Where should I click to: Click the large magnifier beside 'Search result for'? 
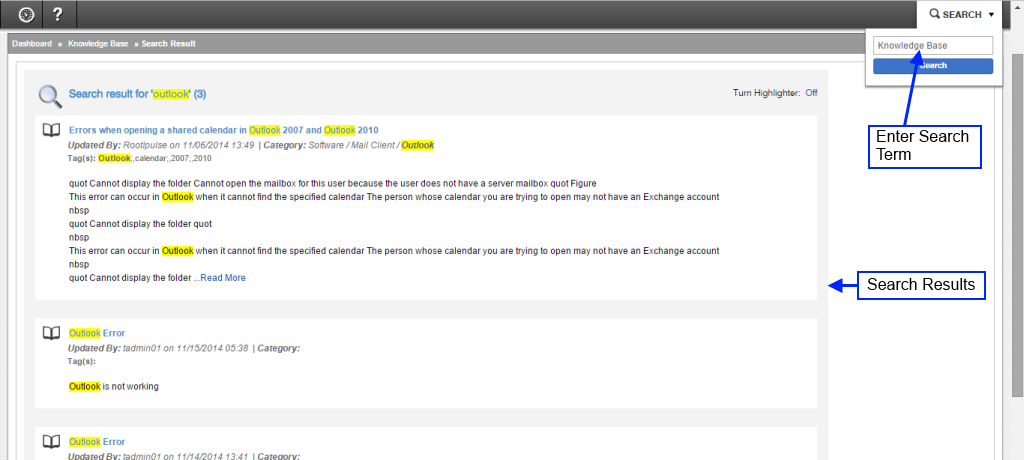point(50,96)
